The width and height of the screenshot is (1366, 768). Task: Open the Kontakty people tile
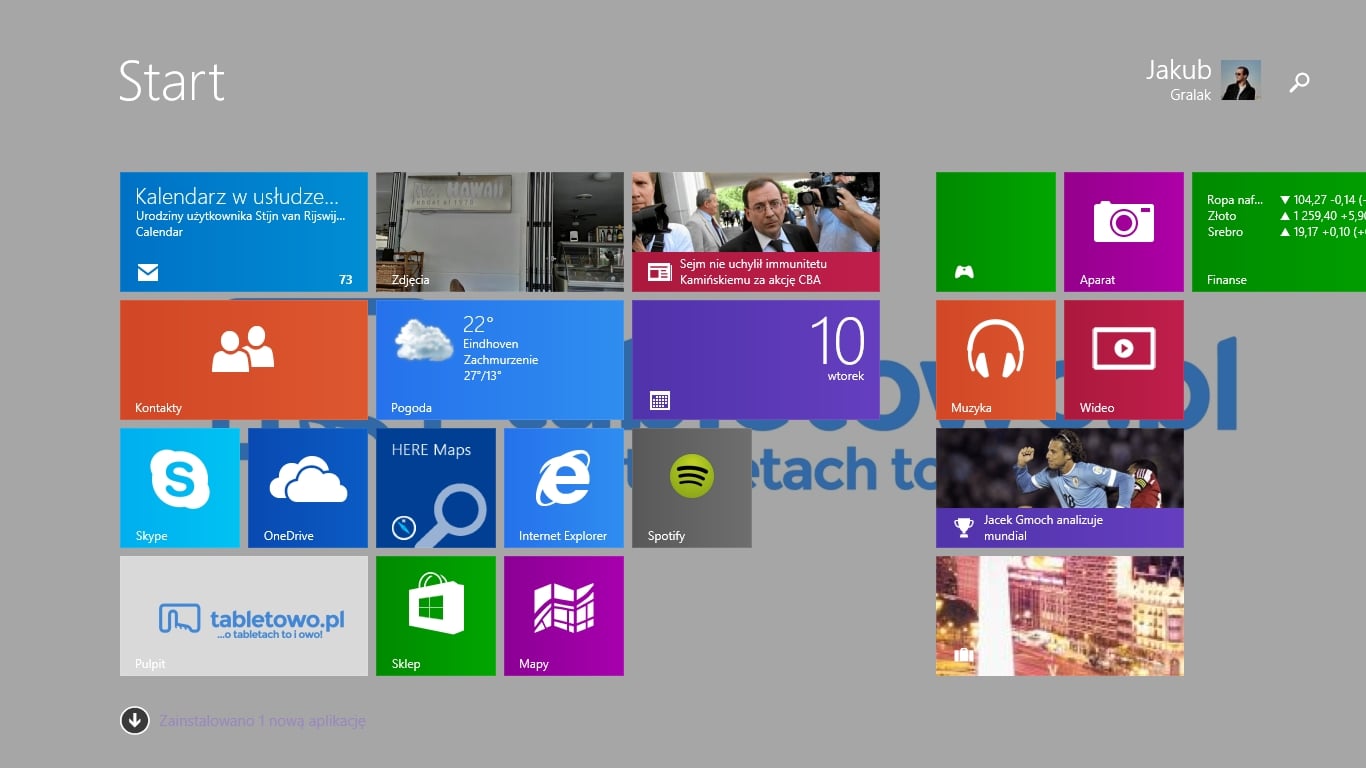click(244, 360)
